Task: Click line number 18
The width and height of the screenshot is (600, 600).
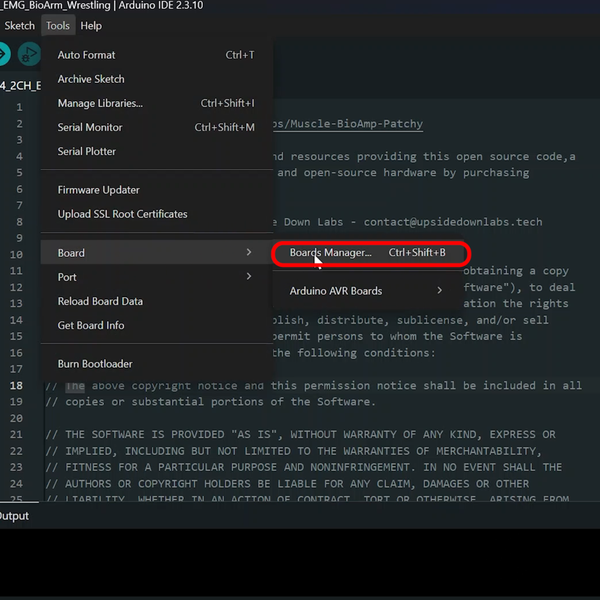Action: pyautogui.click(x=16, y=385)
